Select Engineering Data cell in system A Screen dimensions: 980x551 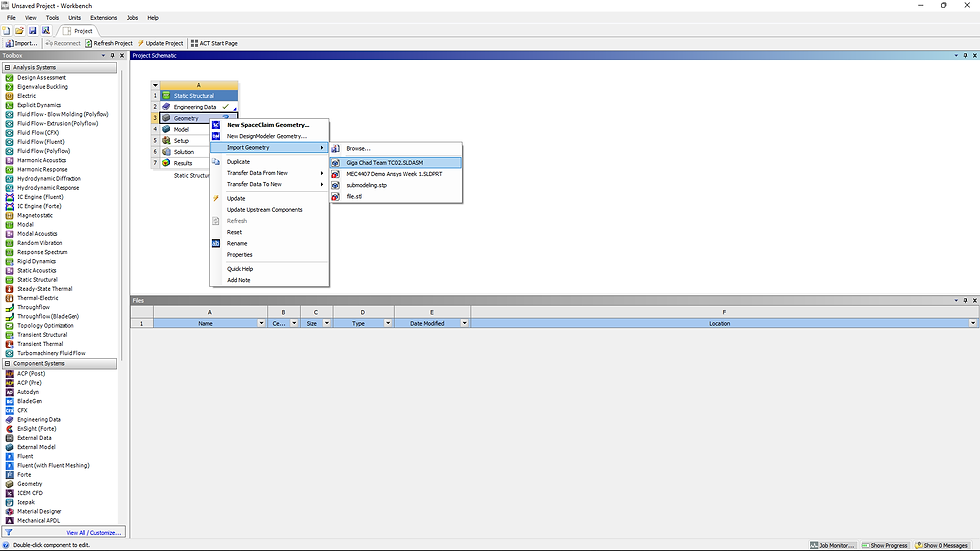point(199,107)
